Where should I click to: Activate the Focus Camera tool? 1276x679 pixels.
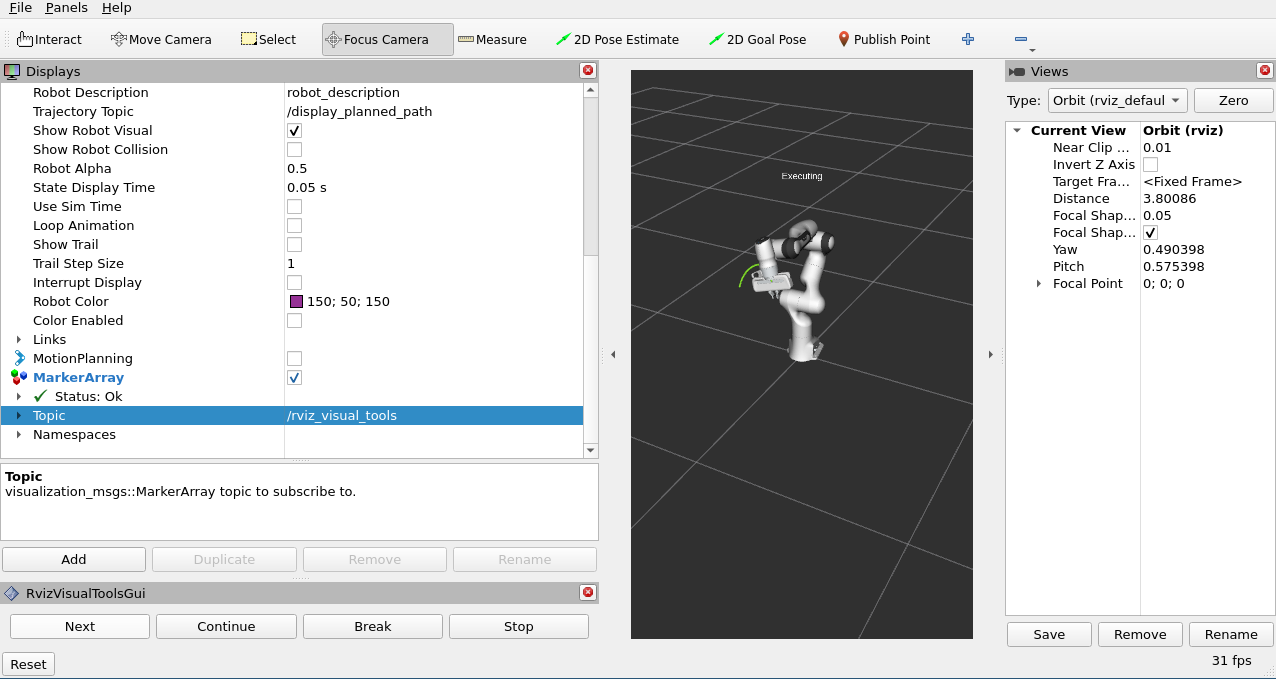point(387,39)
